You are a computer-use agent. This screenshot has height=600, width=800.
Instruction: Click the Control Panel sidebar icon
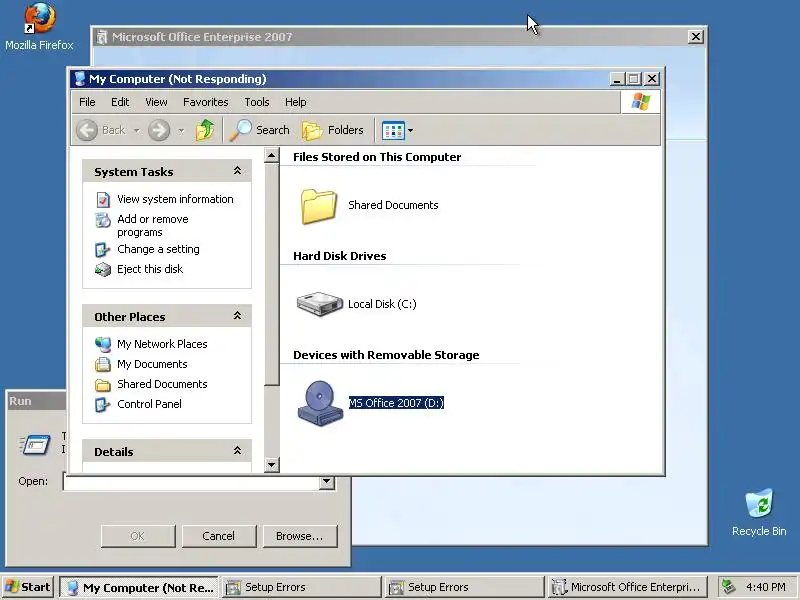click(103, 405)
